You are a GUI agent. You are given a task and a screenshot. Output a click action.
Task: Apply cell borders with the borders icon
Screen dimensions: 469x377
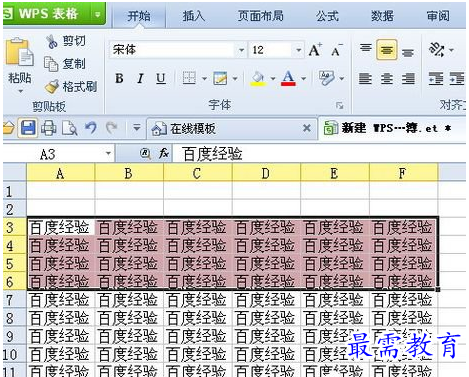pyautogui.click(x=189, y=79)
